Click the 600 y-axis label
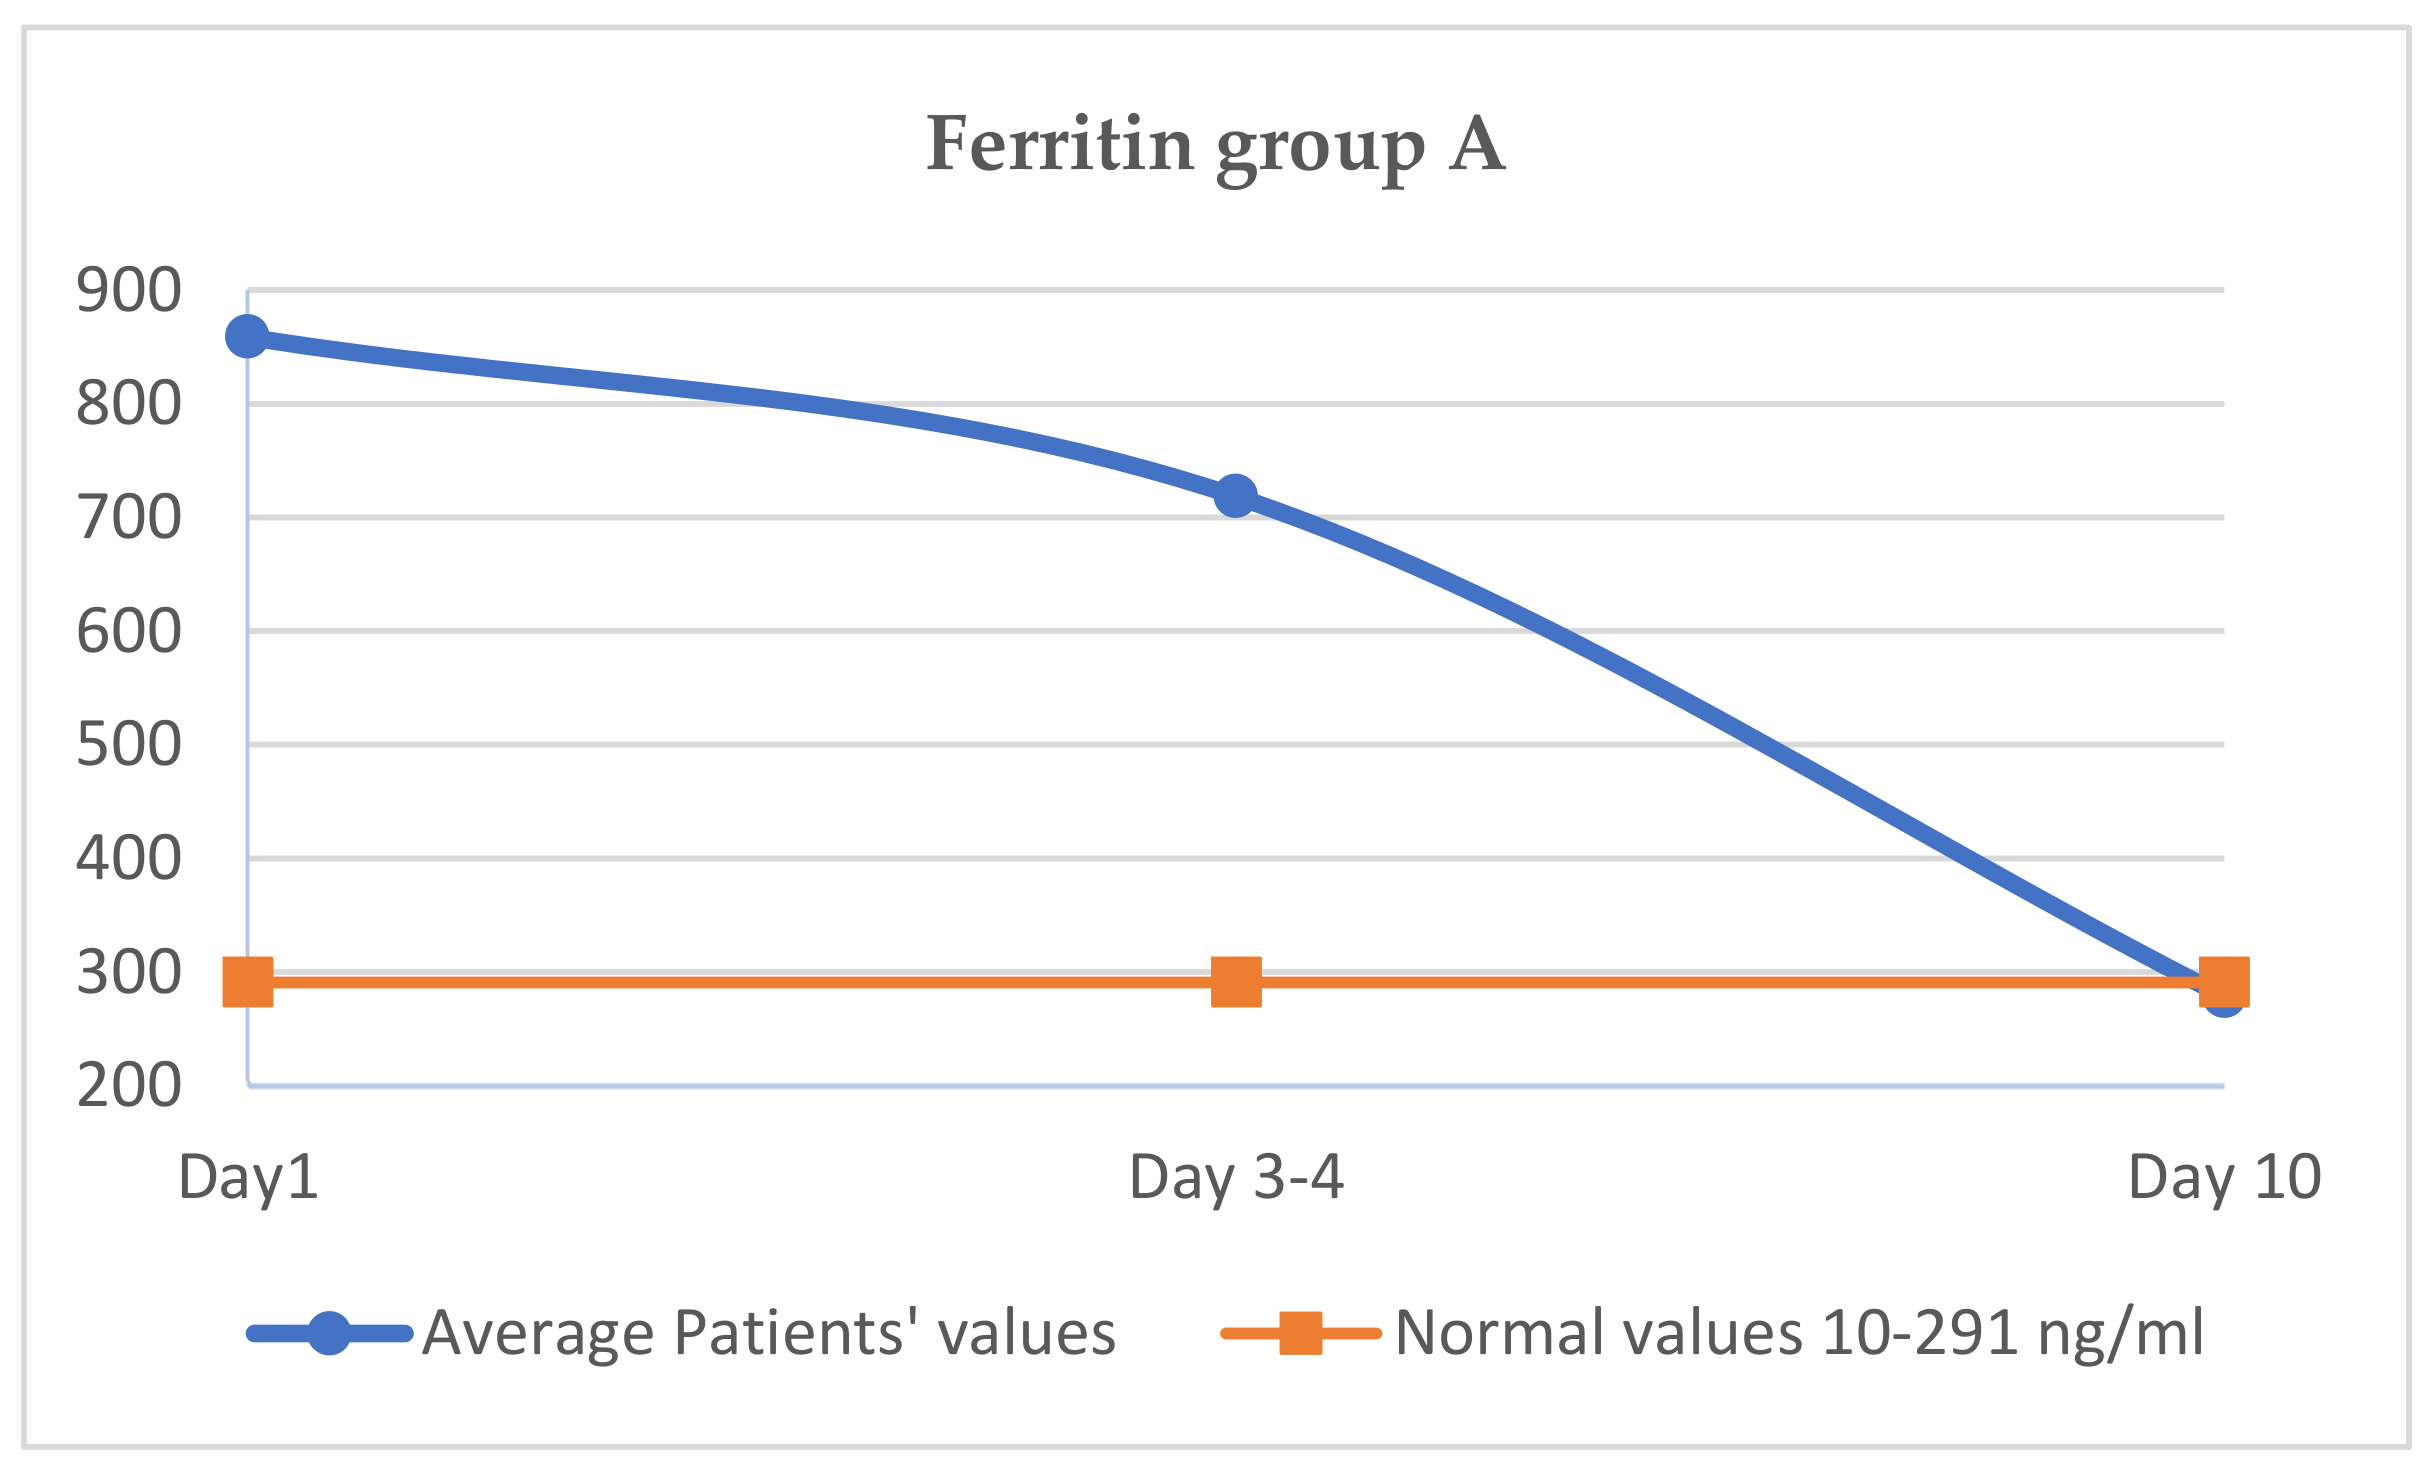This screenshot has width=2436, height=1470. pos(129,632)
